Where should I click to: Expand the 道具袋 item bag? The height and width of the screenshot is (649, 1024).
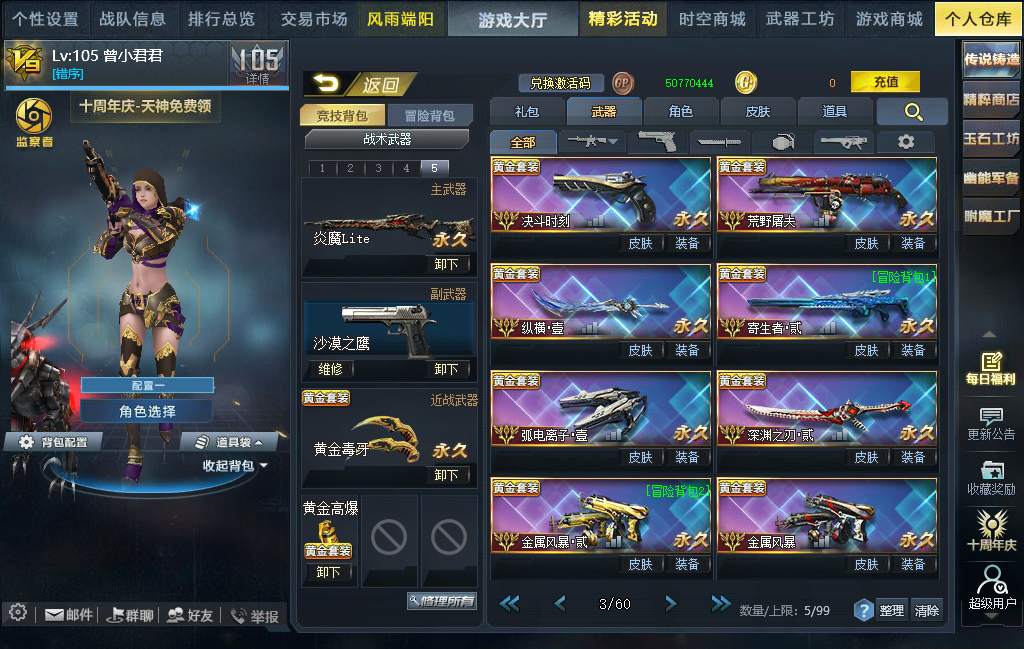[x=230, y=442]
